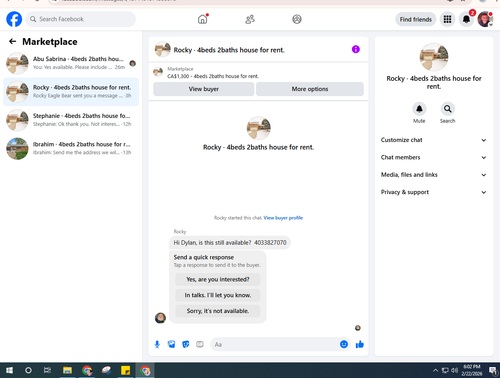The image size is (500, 378).
Task: Click the CA$1,300 listing details text
Action: pyautogui.click(x=213, y=76)
